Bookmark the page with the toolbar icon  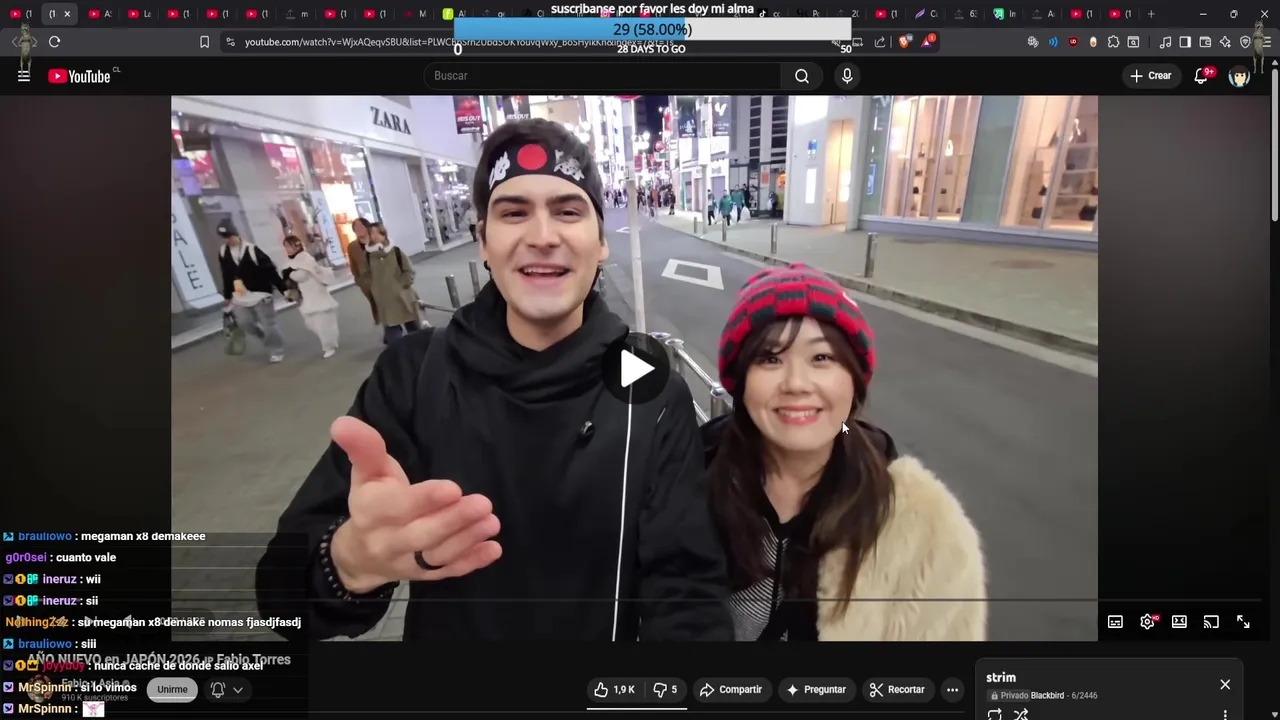(x=204, y=42)
